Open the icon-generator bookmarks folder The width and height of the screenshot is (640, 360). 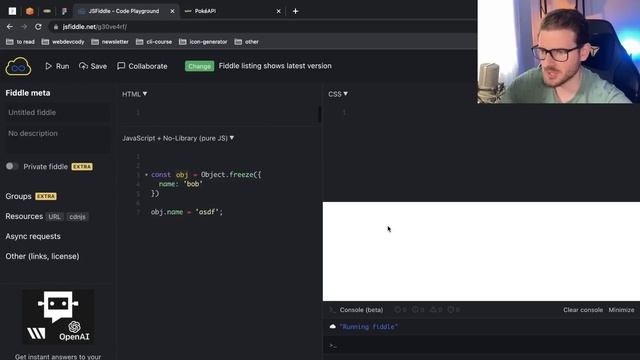pos(203,42)
